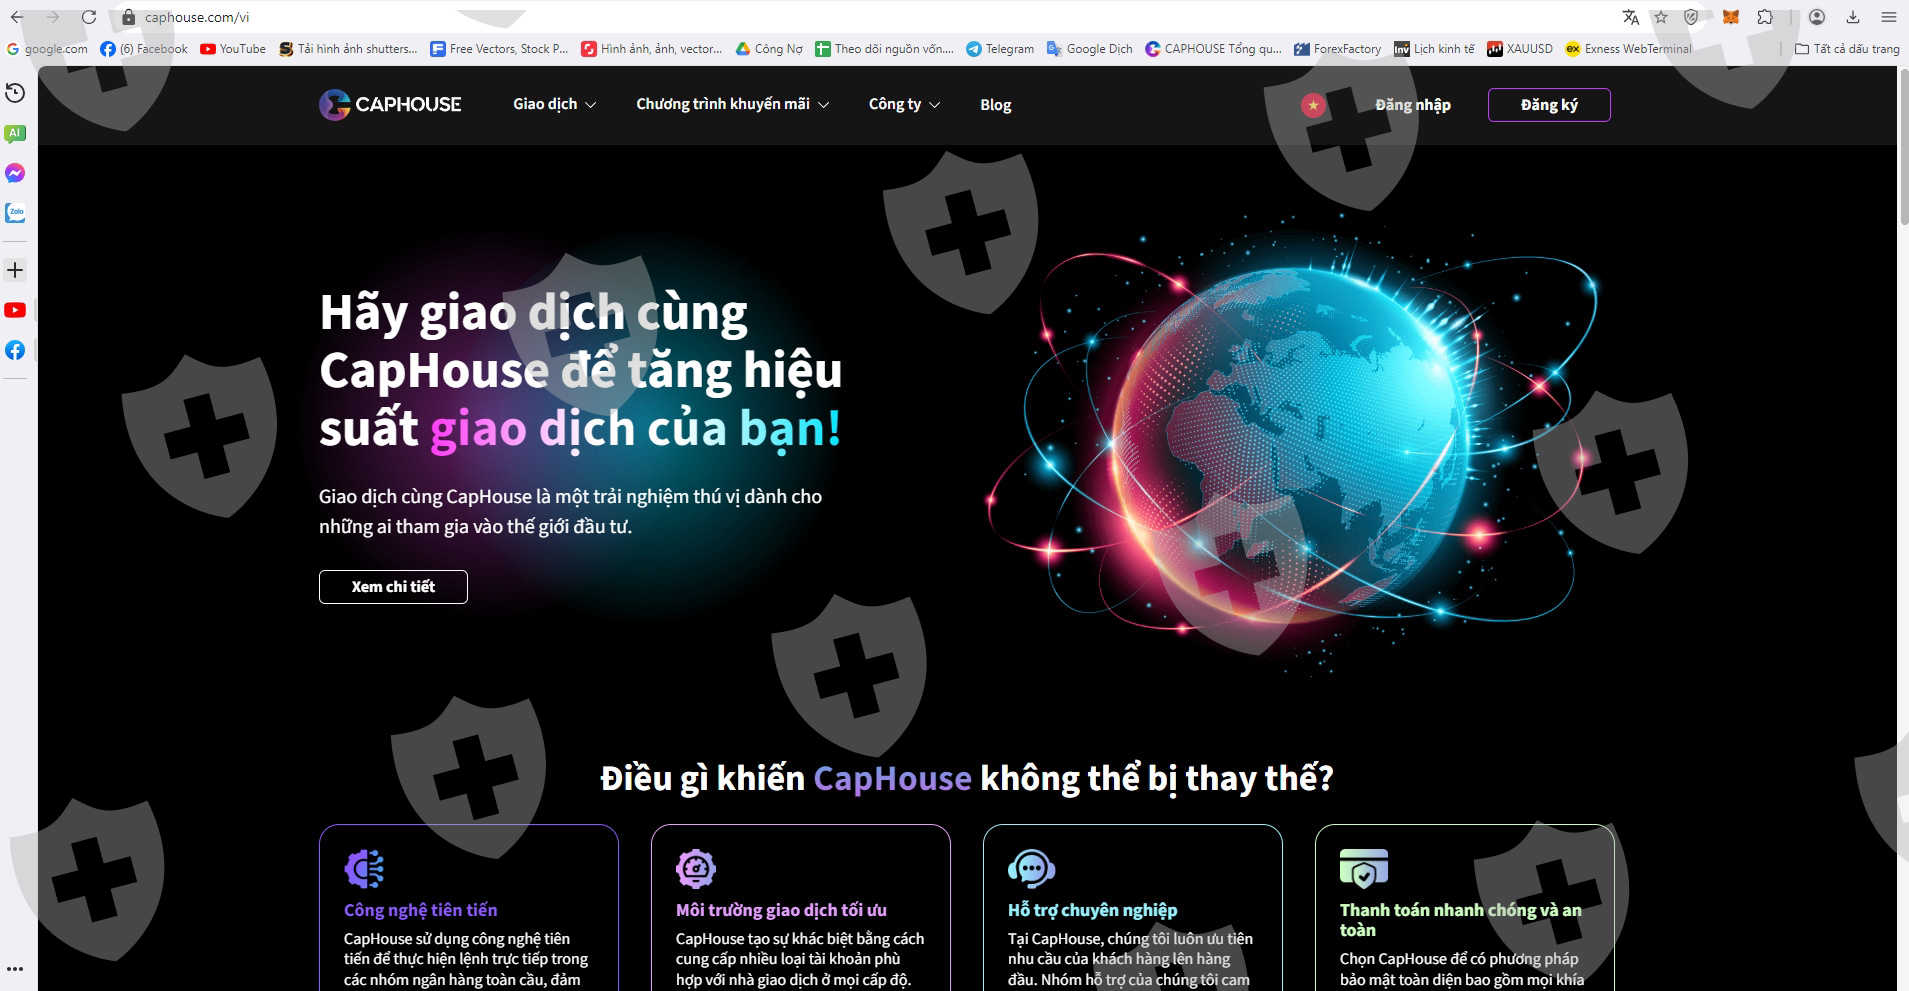Click the YouTube sidebar shortcut
The image size is (1909, 991).
(15, 310)
